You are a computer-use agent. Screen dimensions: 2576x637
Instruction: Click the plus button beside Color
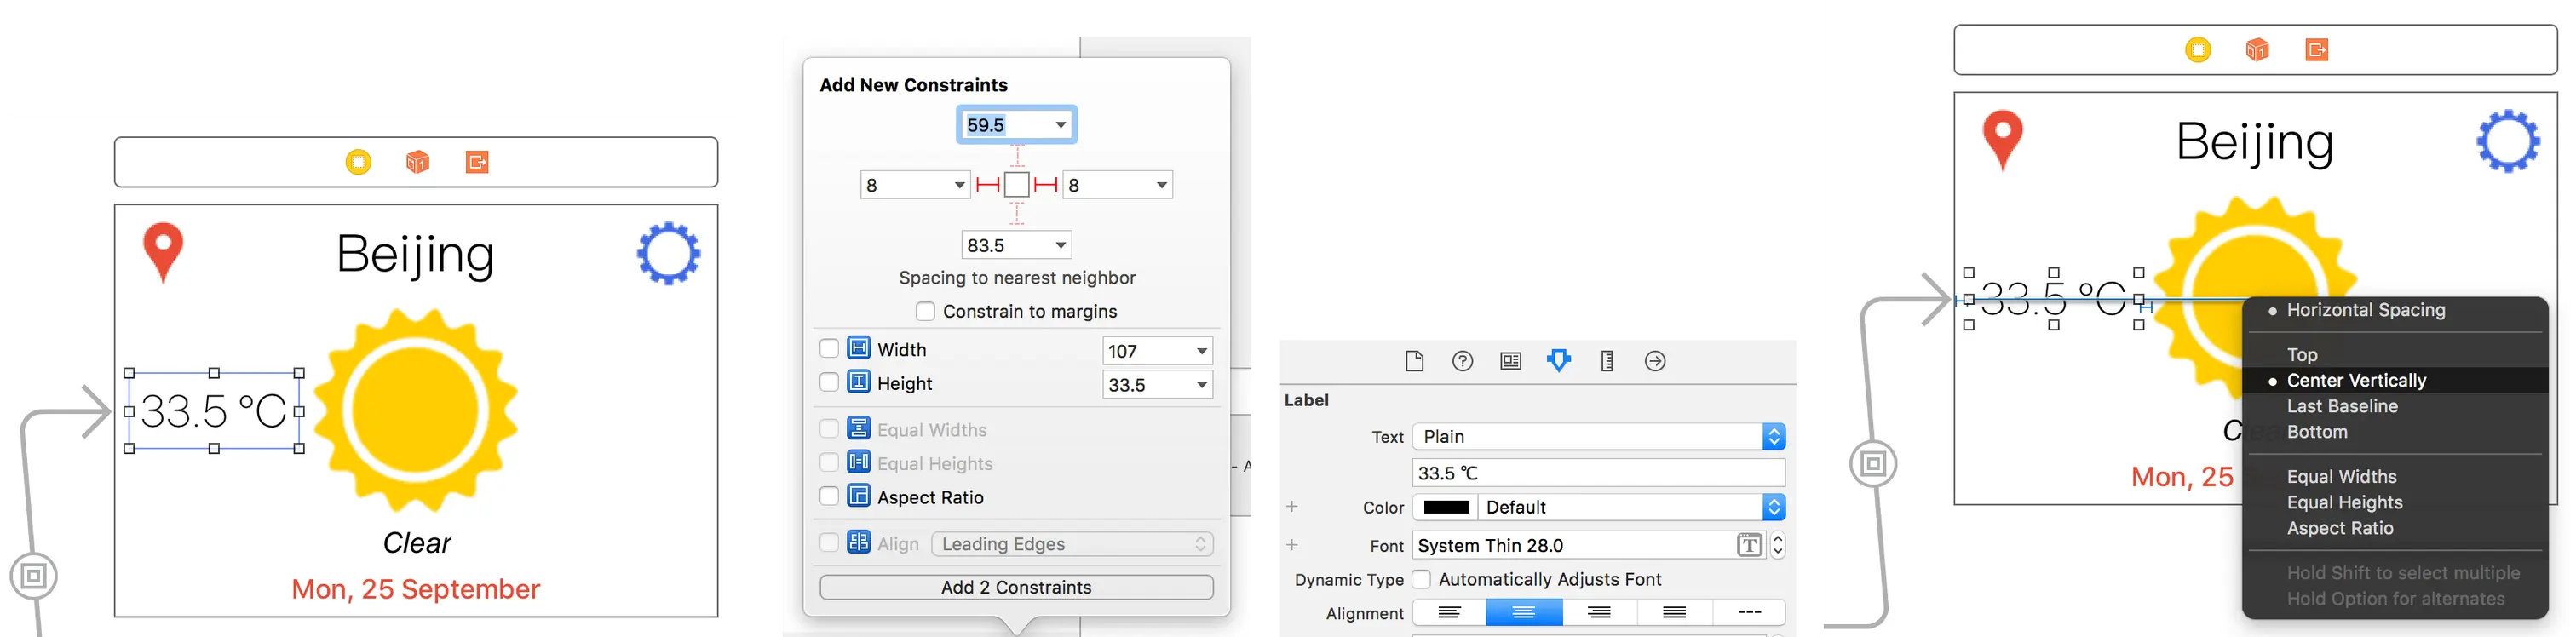[1292, 506]
